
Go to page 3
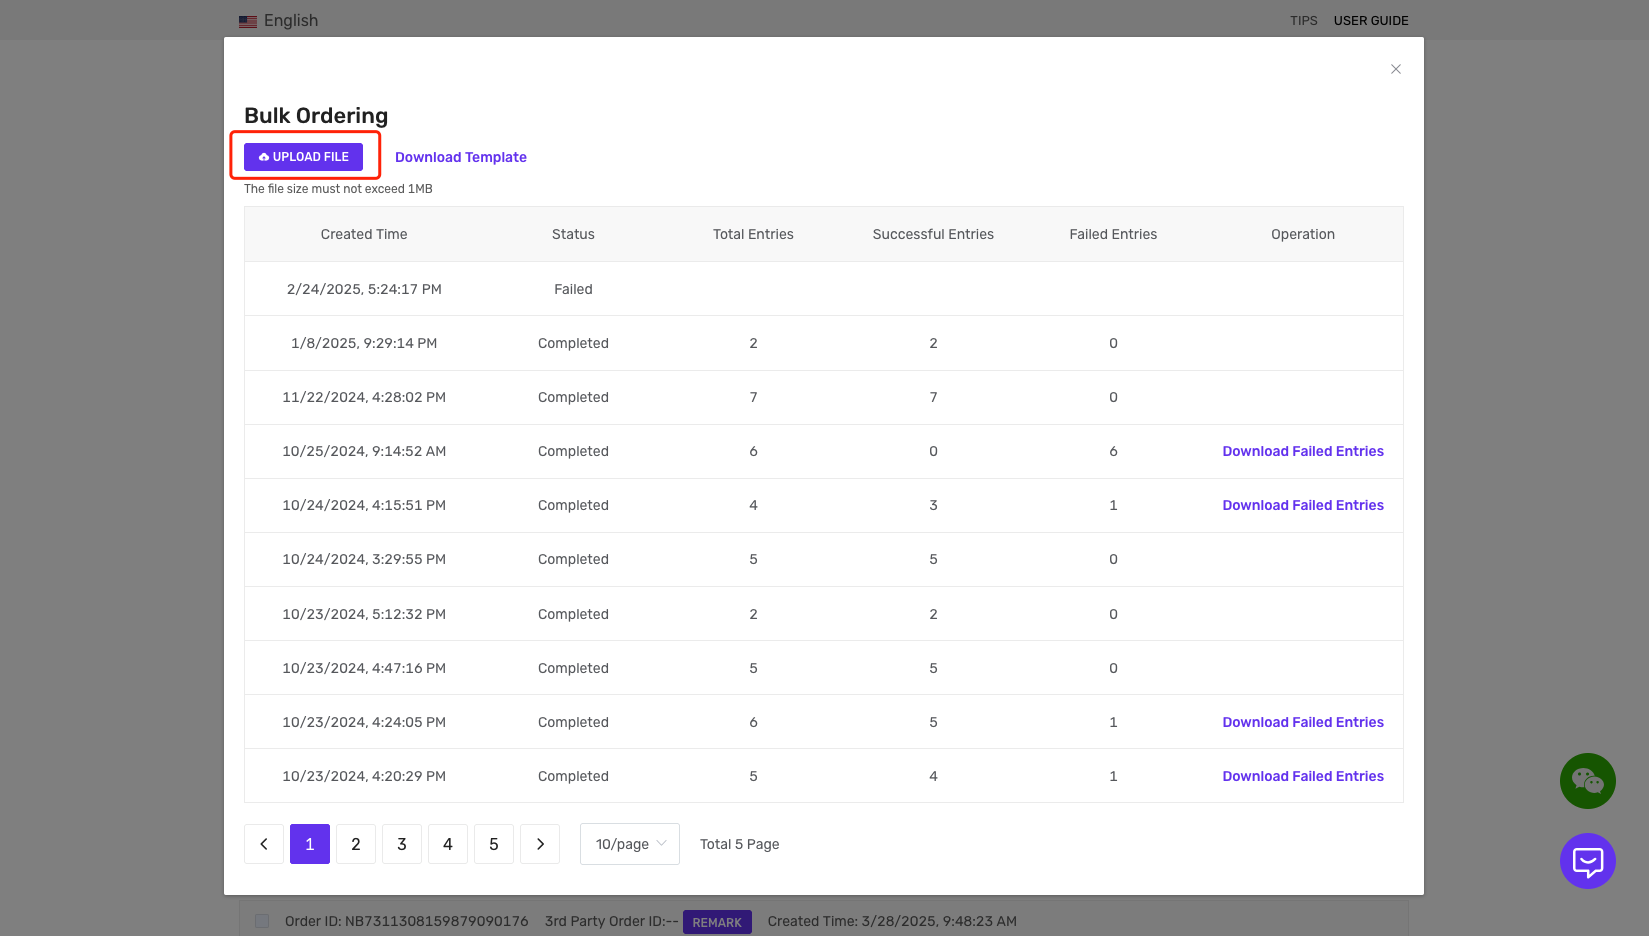(402, 844)
